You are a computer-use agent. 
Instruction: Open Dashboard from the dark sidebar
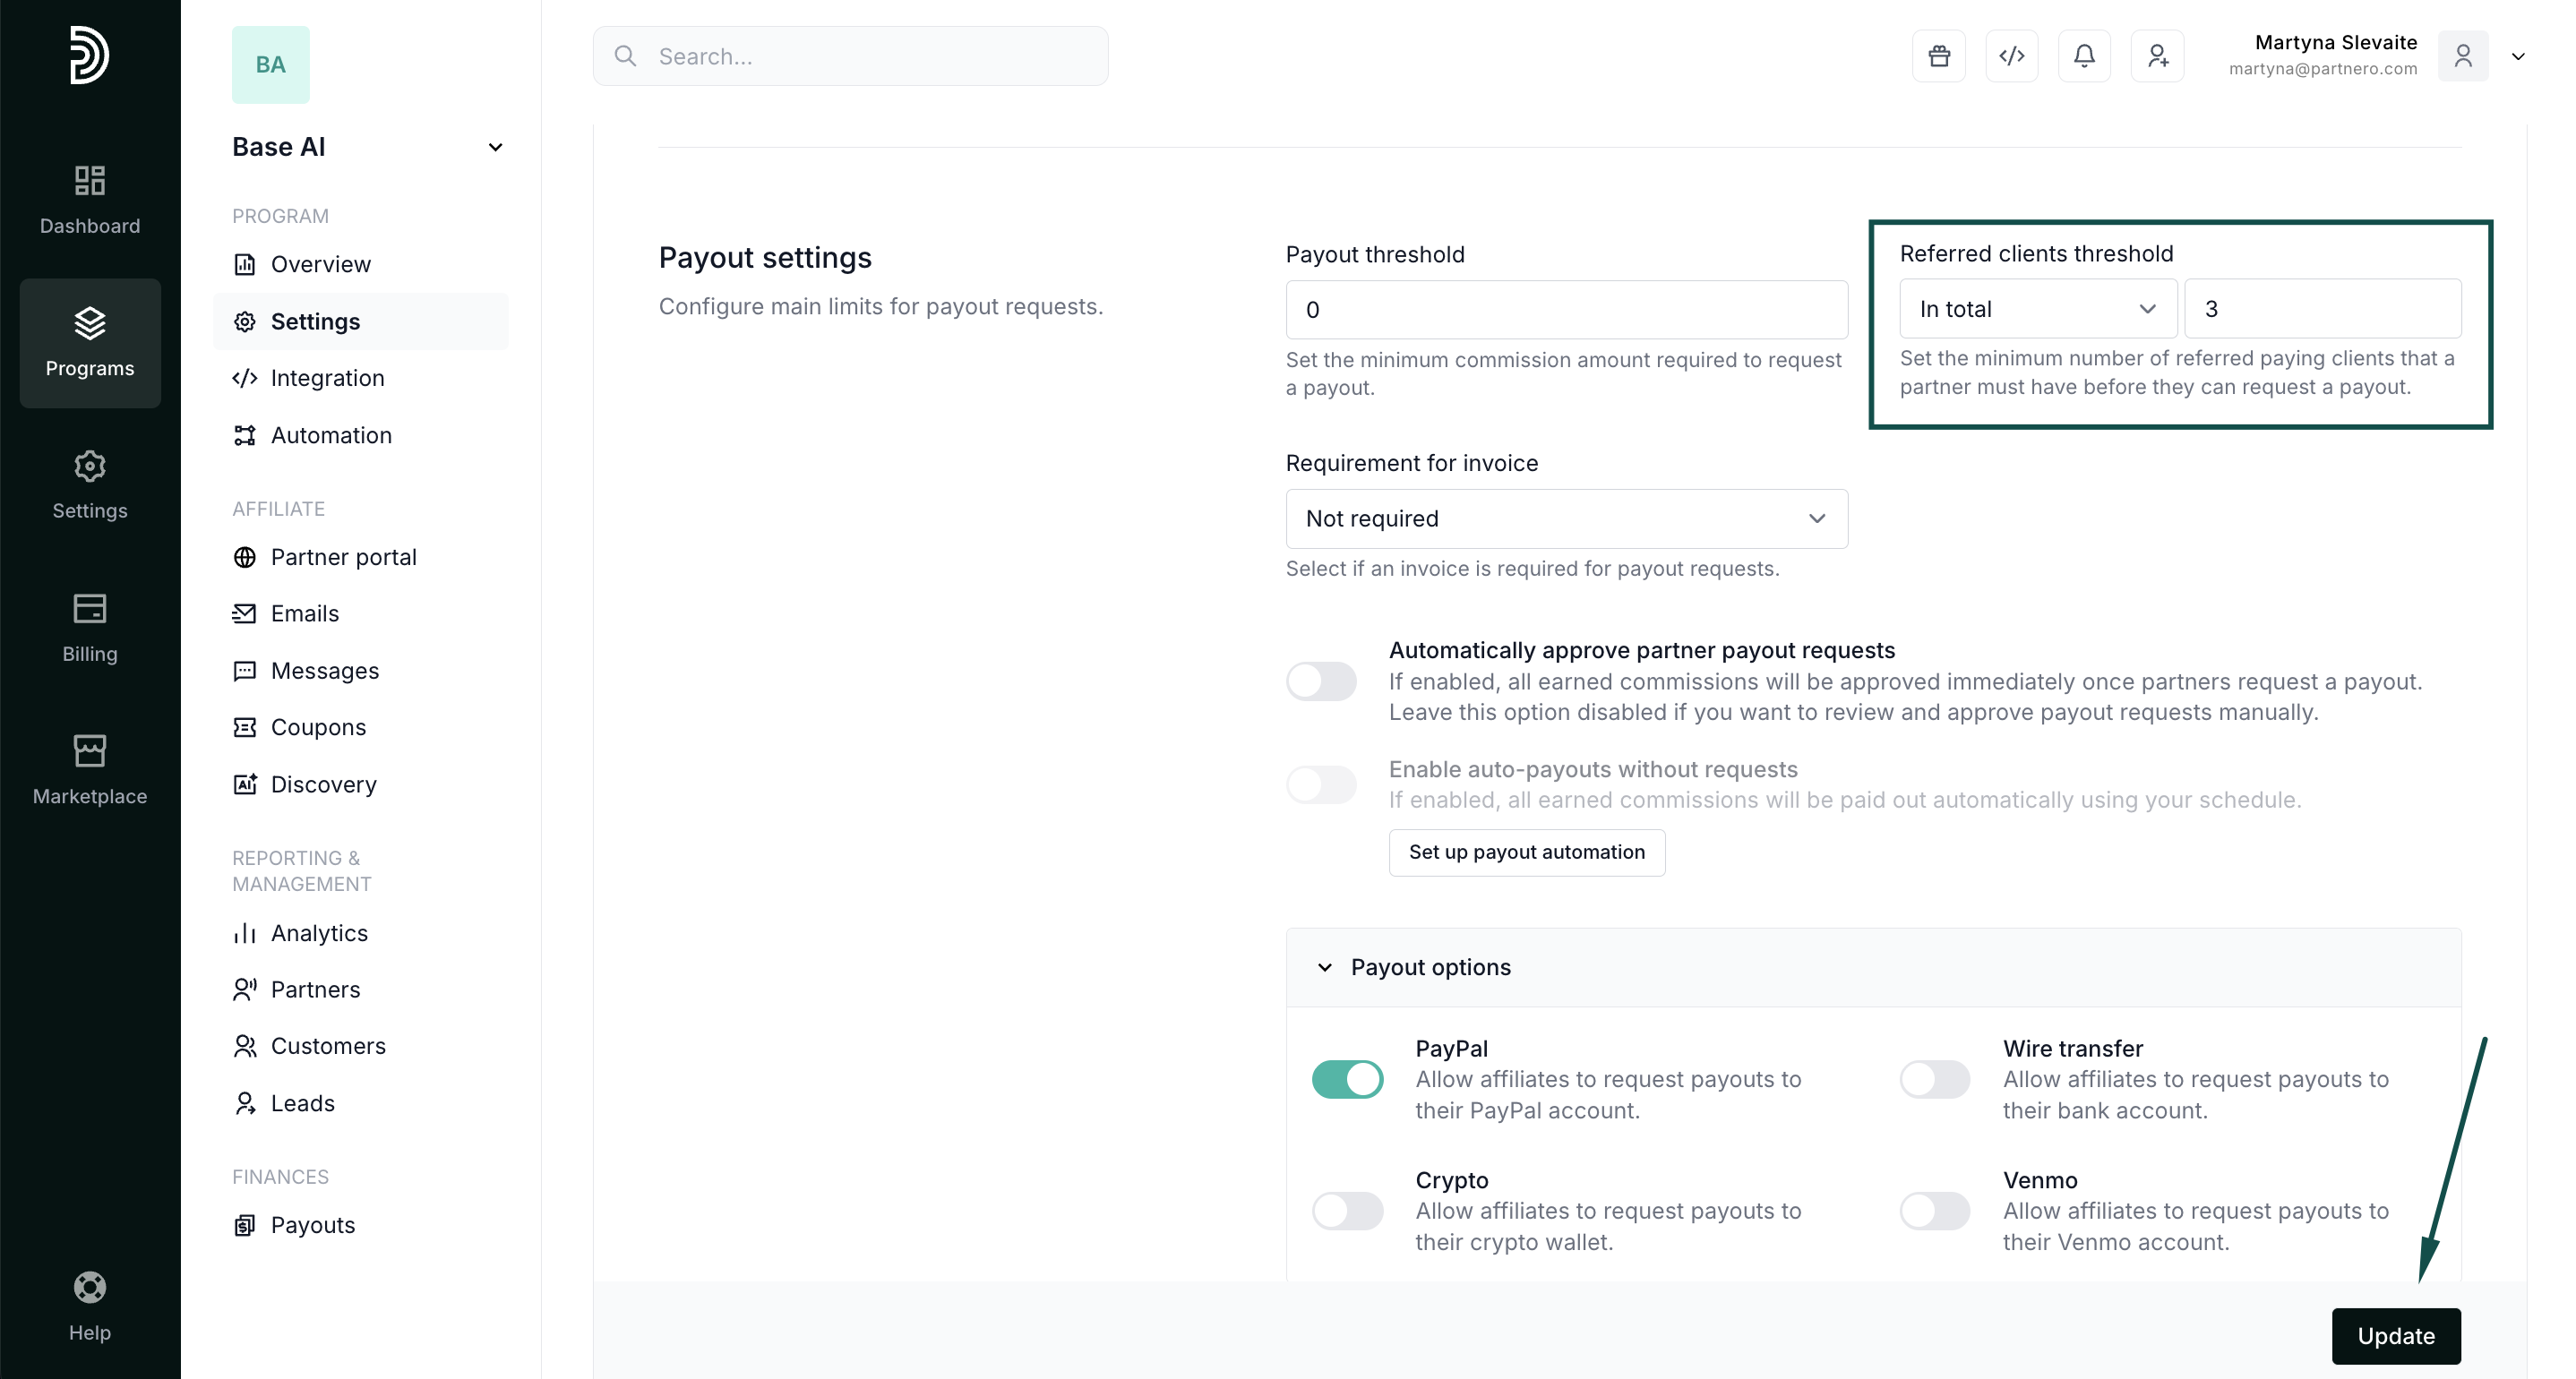pos(90,199)
